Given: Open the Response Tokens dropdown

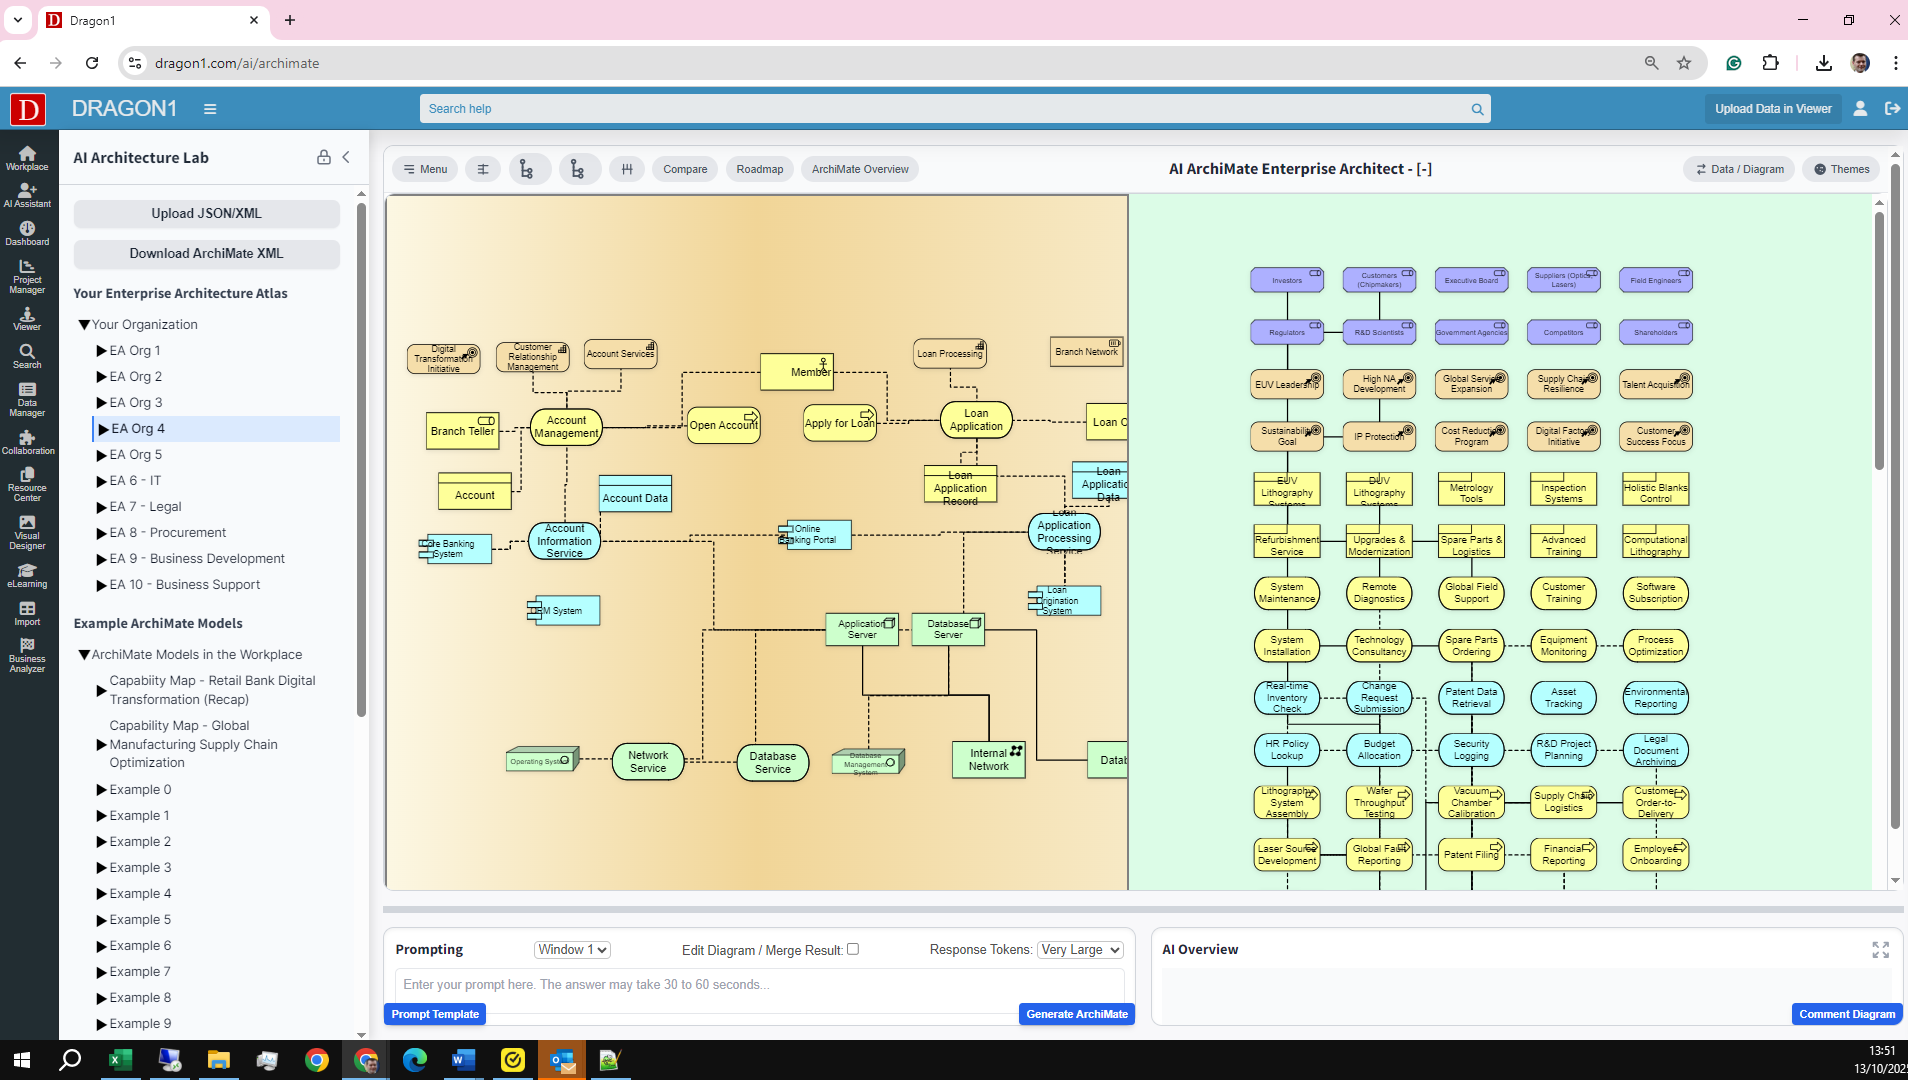Looking at the screenshot, I should 1080,950.
